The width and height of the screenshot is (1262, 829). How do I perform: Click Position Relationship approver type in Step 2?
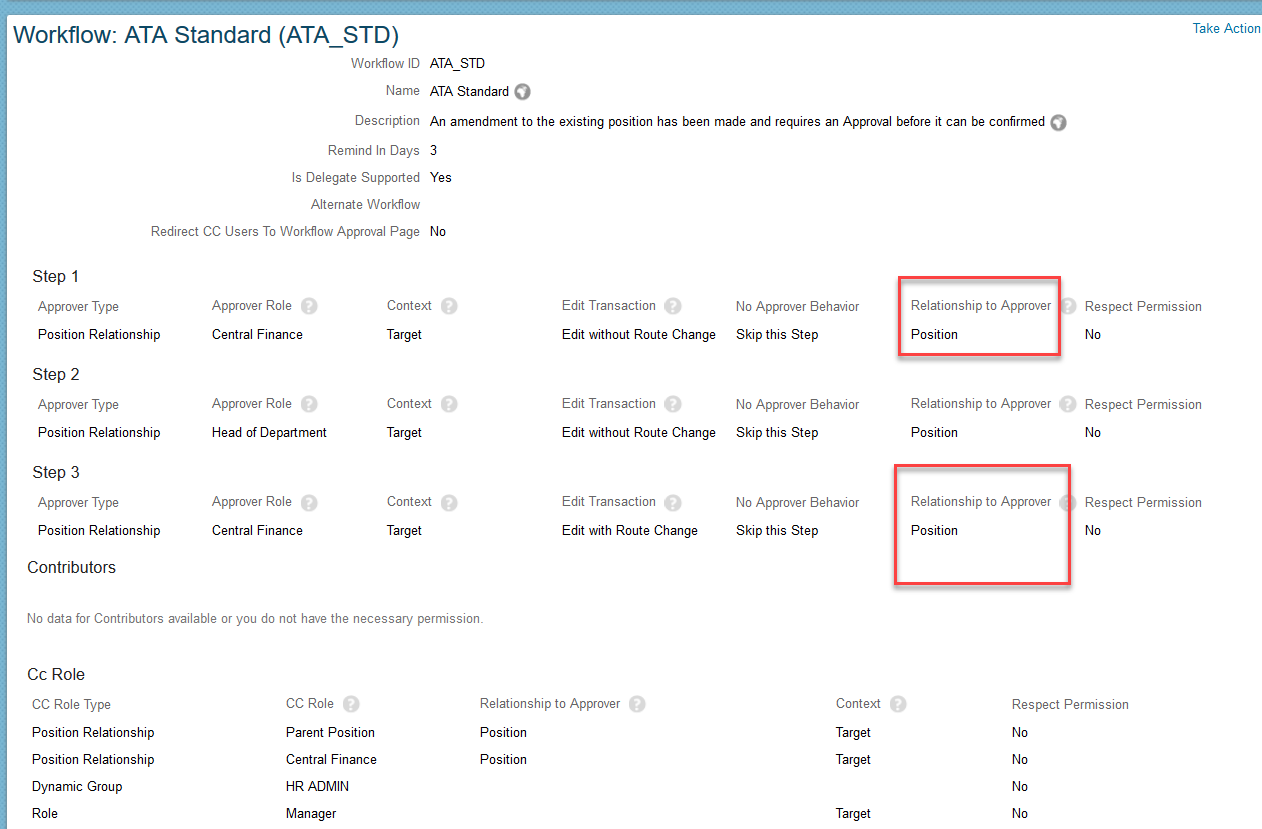point(99,433)
